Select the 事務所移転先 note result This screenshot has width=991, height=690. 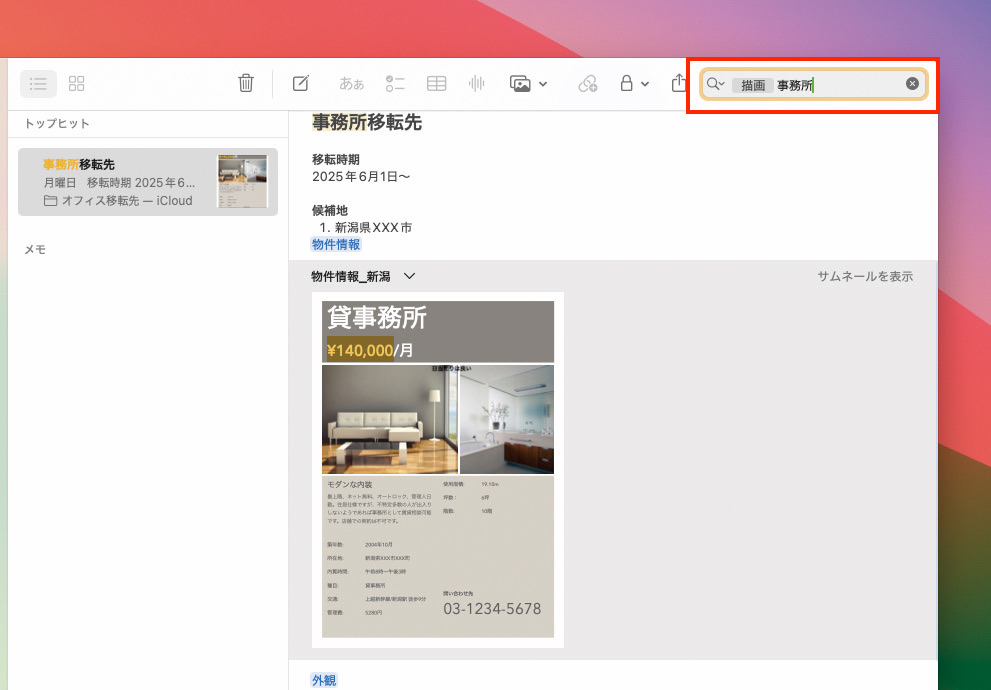click(x=148, y=182)
